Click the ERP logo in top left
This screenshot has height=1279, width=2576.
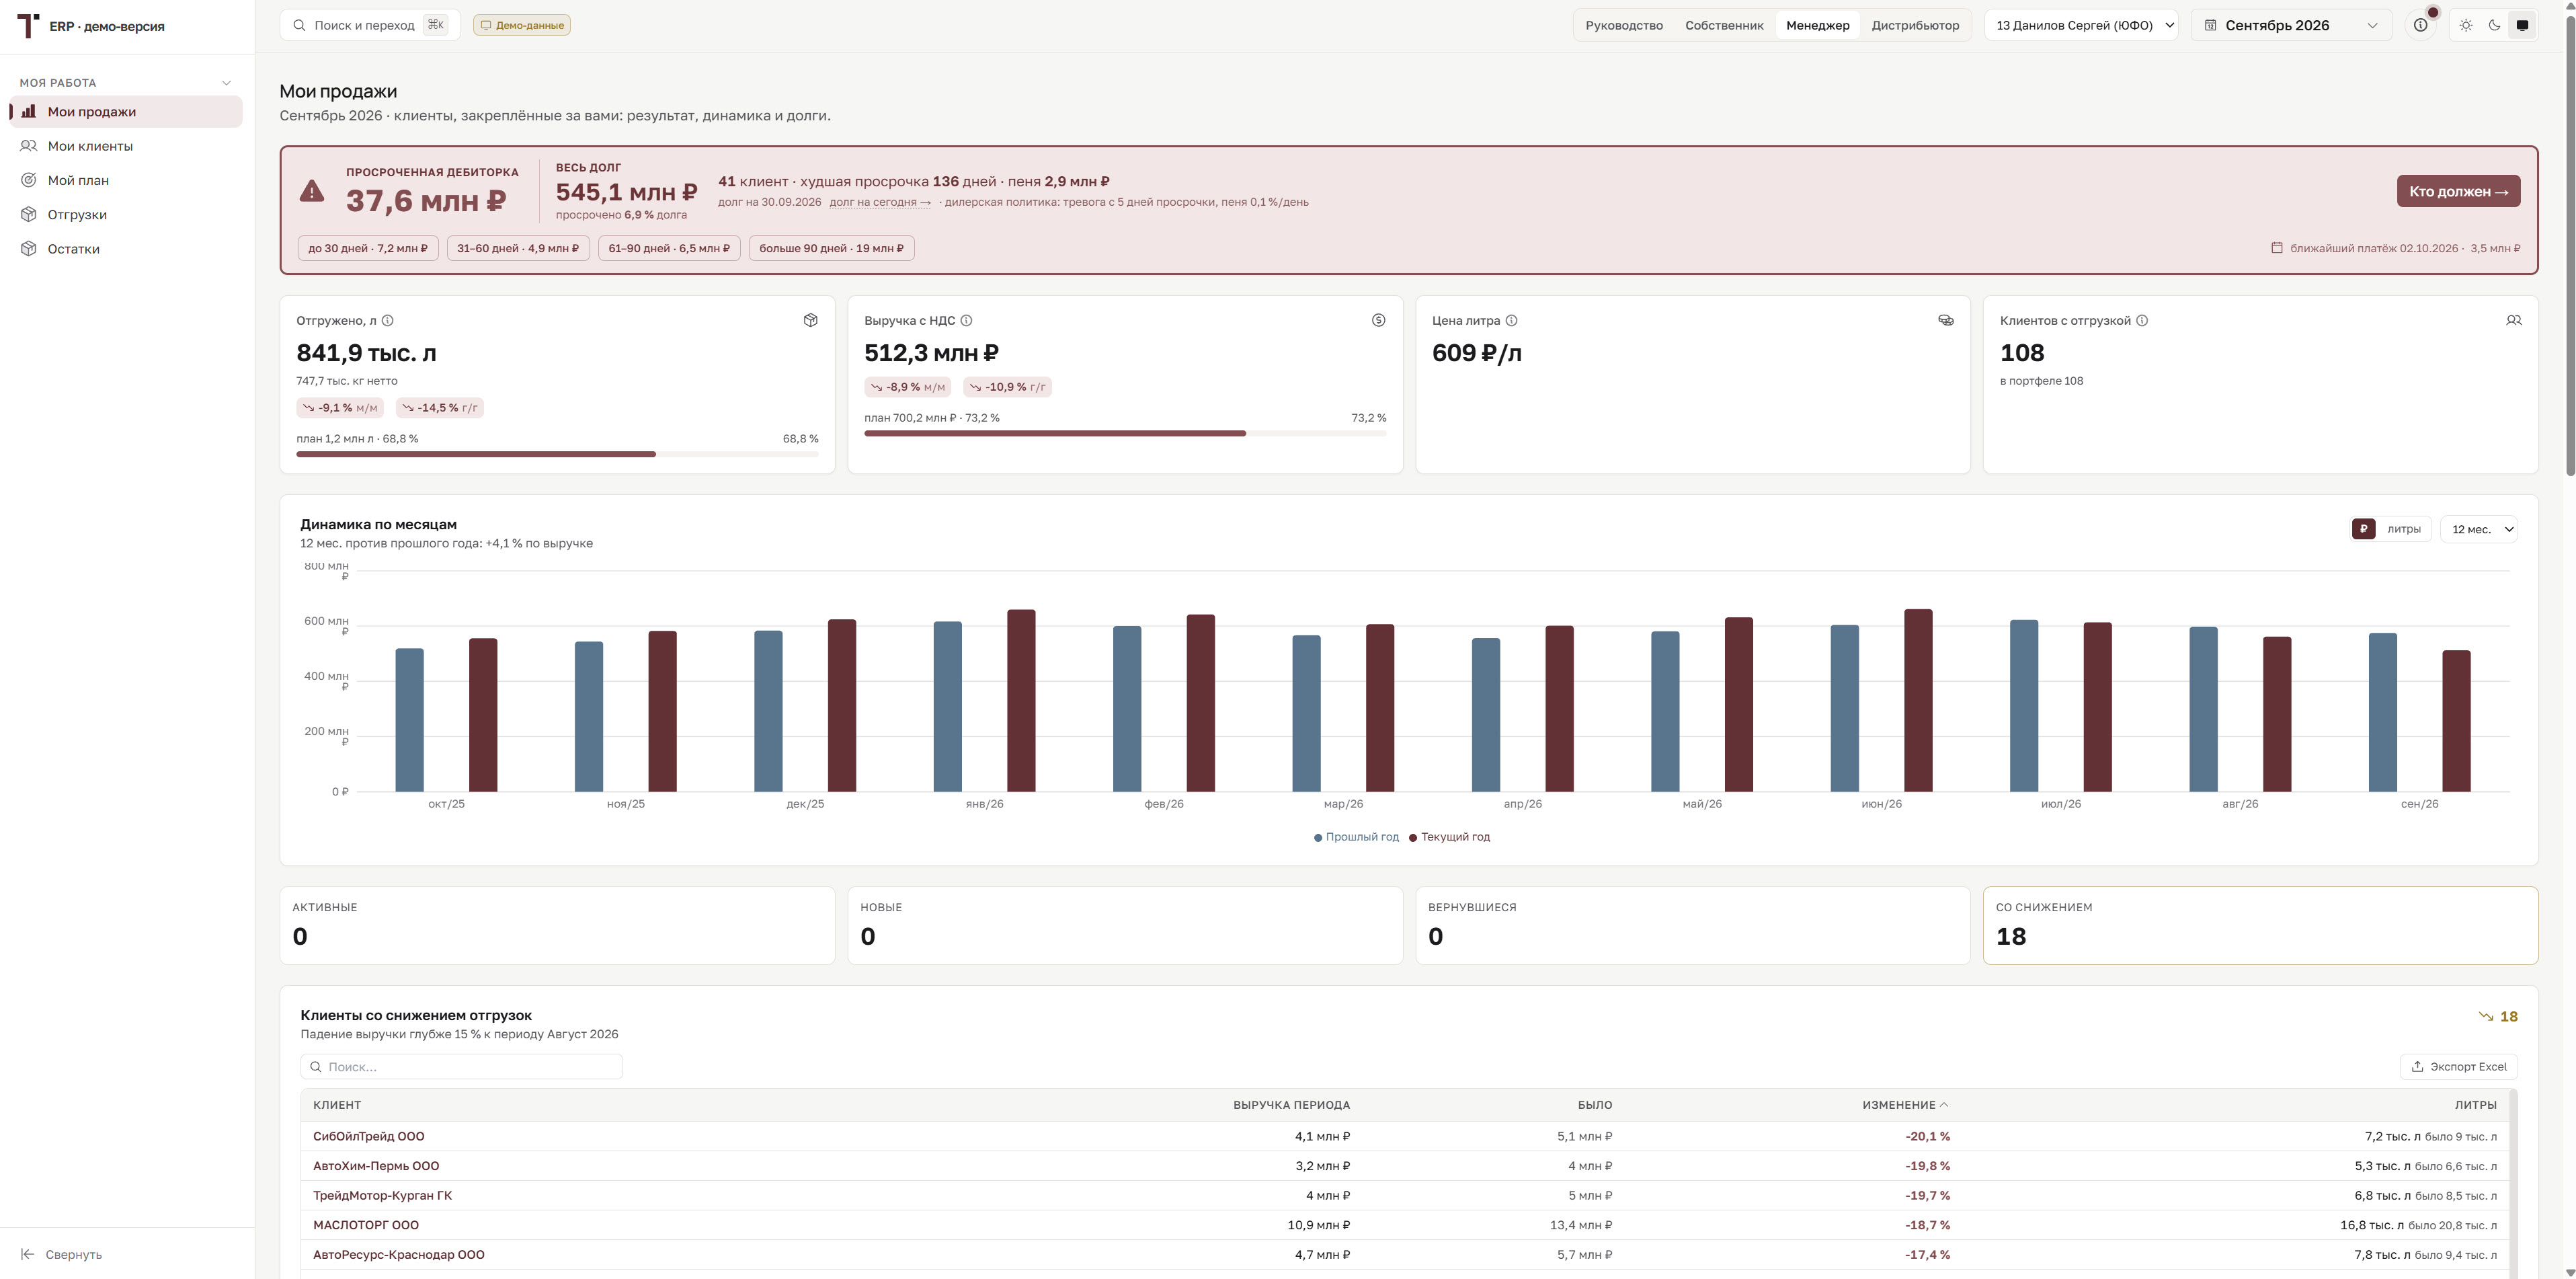(x=29, y=26)
